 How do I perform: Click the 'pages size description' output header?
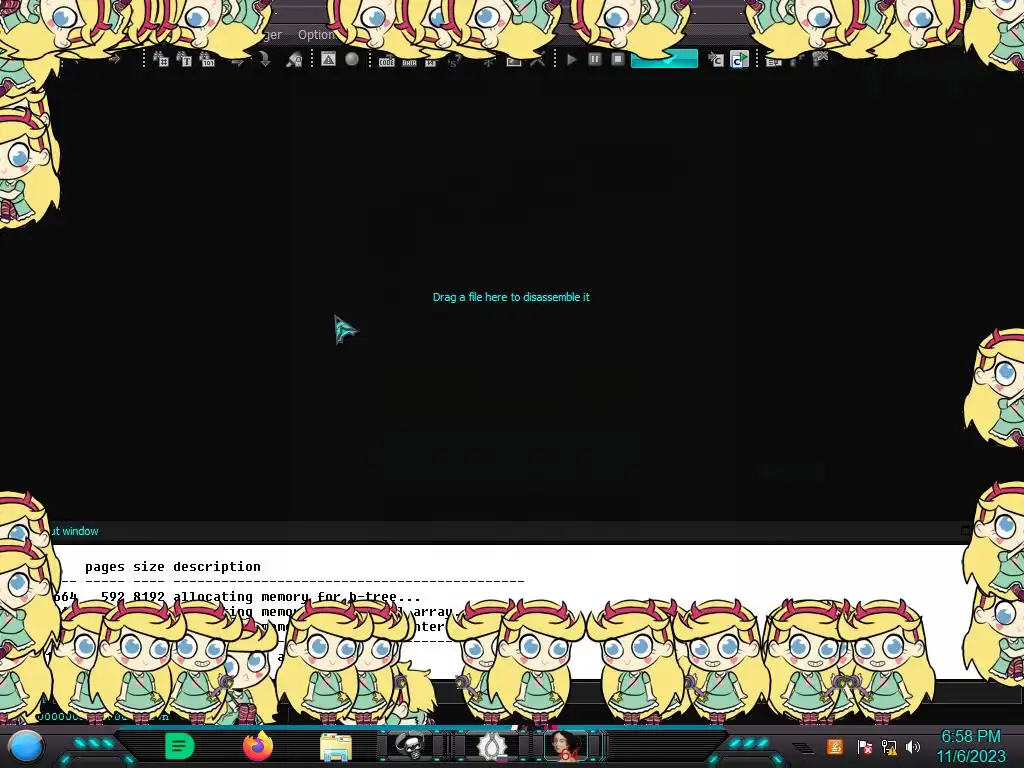point(172,566)
